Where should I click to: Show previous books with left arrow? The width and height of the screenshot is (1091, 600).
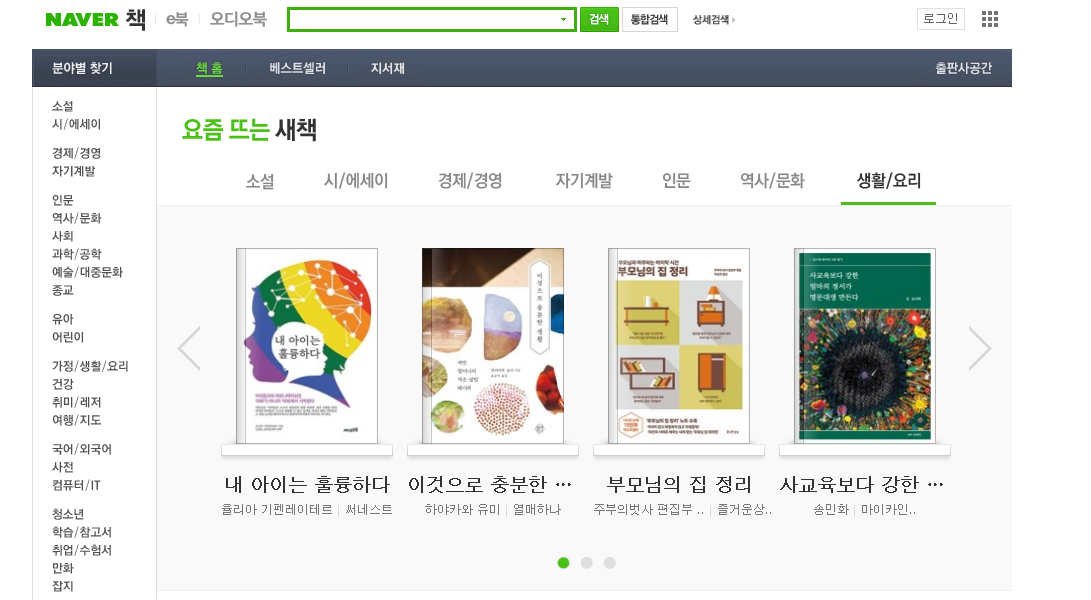click(x=189, y=348)
